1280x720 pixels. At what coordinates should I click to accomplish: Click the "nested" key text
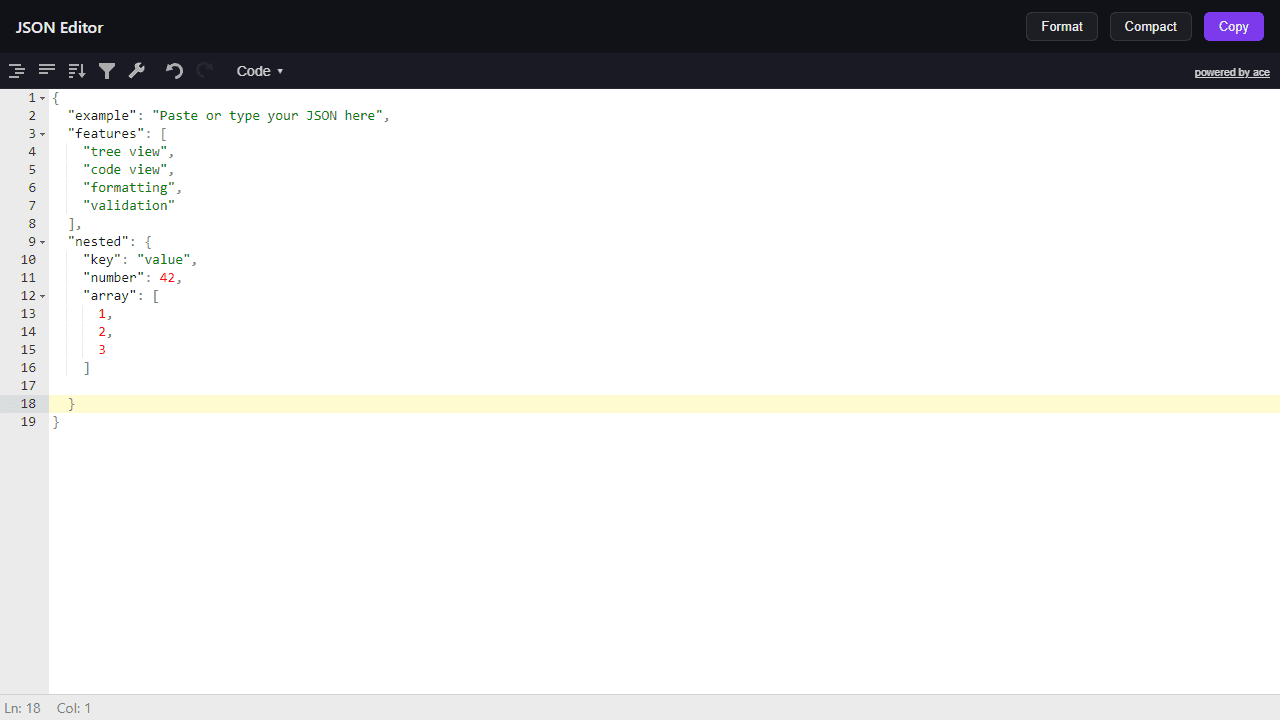98,242
